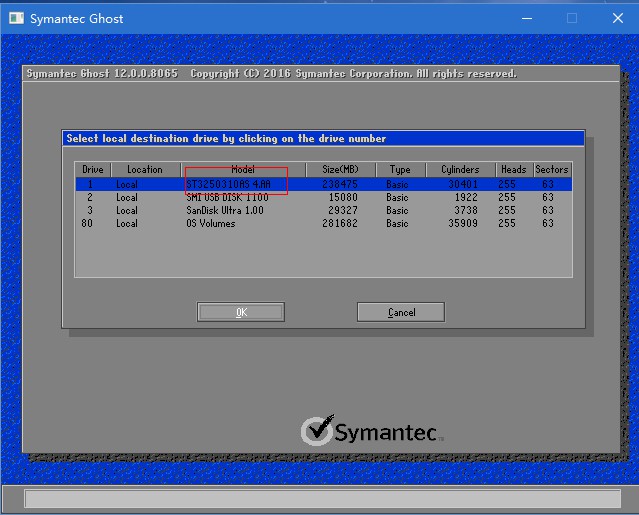Click the Drive column header
Image resolution: width=639 pixels, height=515 pixels.
tap(93, 170)
